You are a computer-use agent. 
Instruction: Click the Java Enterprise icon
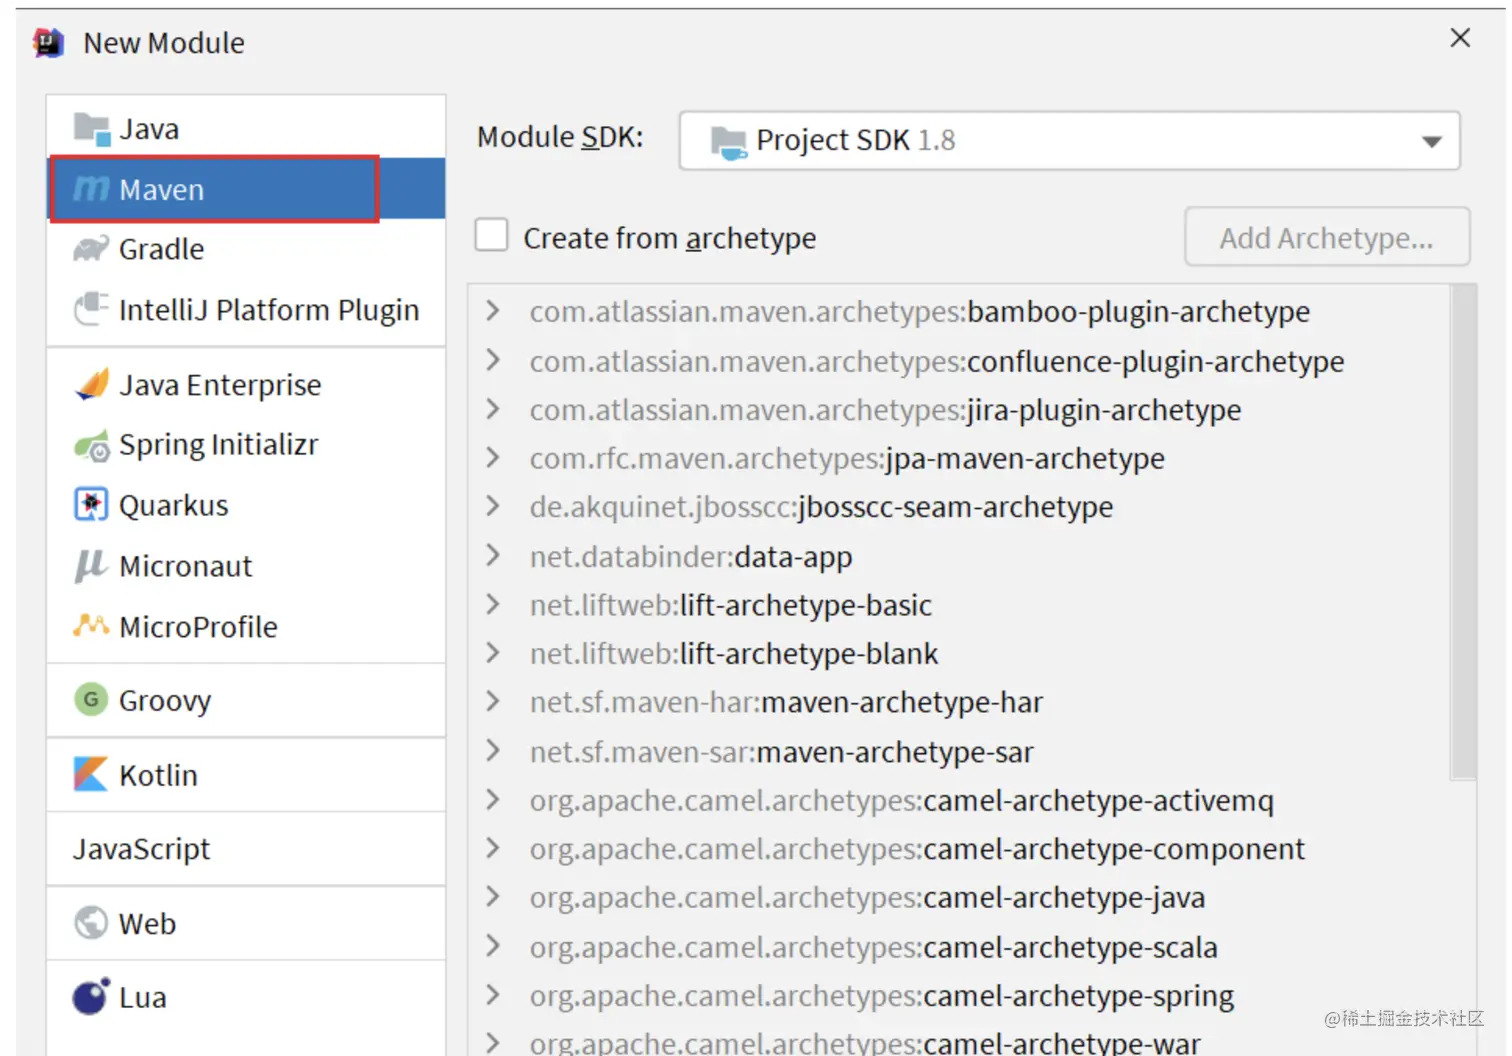(x=91, y=385)
